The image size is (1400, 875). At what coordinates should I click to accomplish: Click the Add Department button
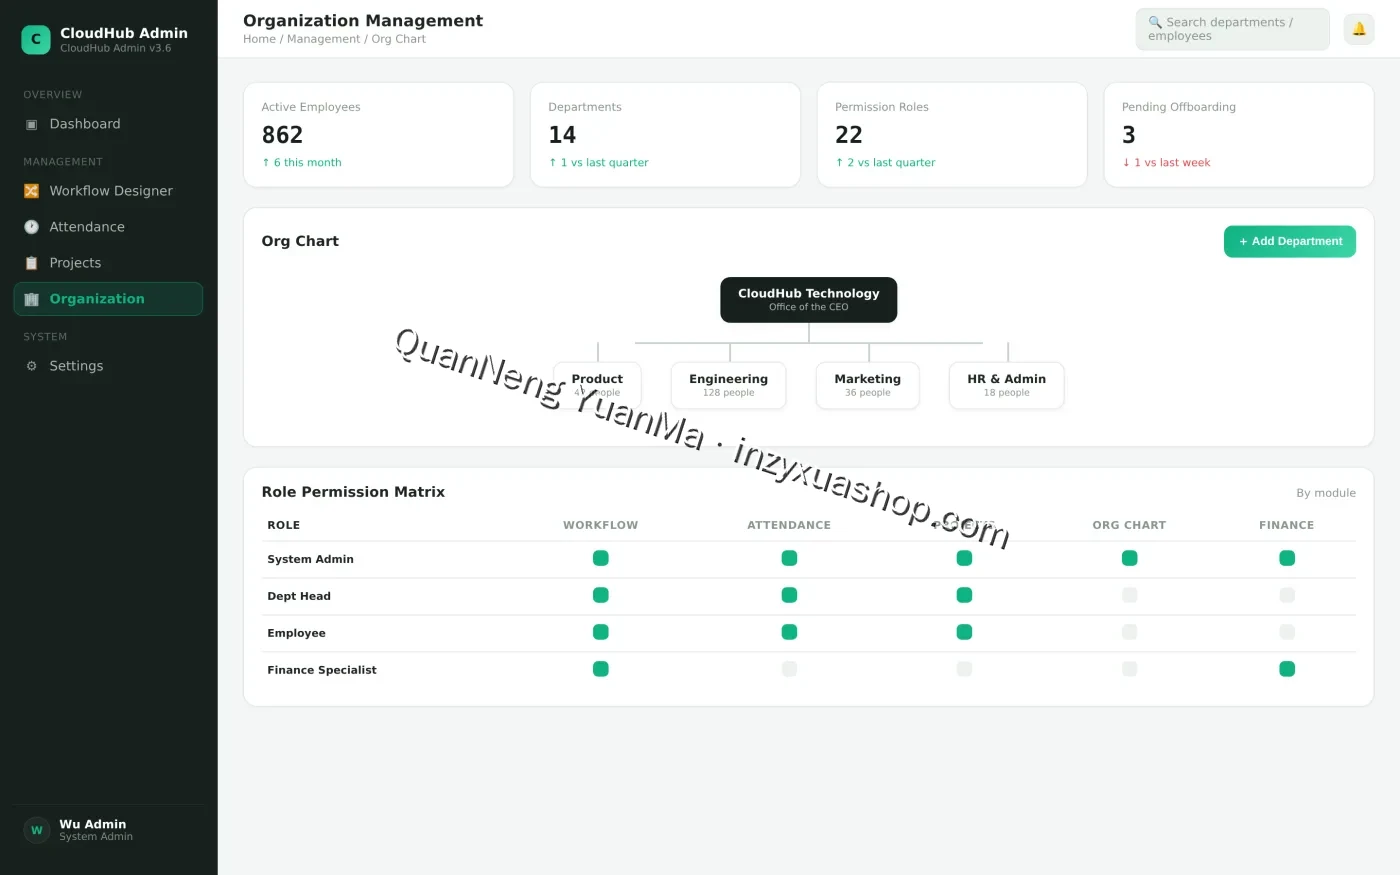coord(1289,241)
